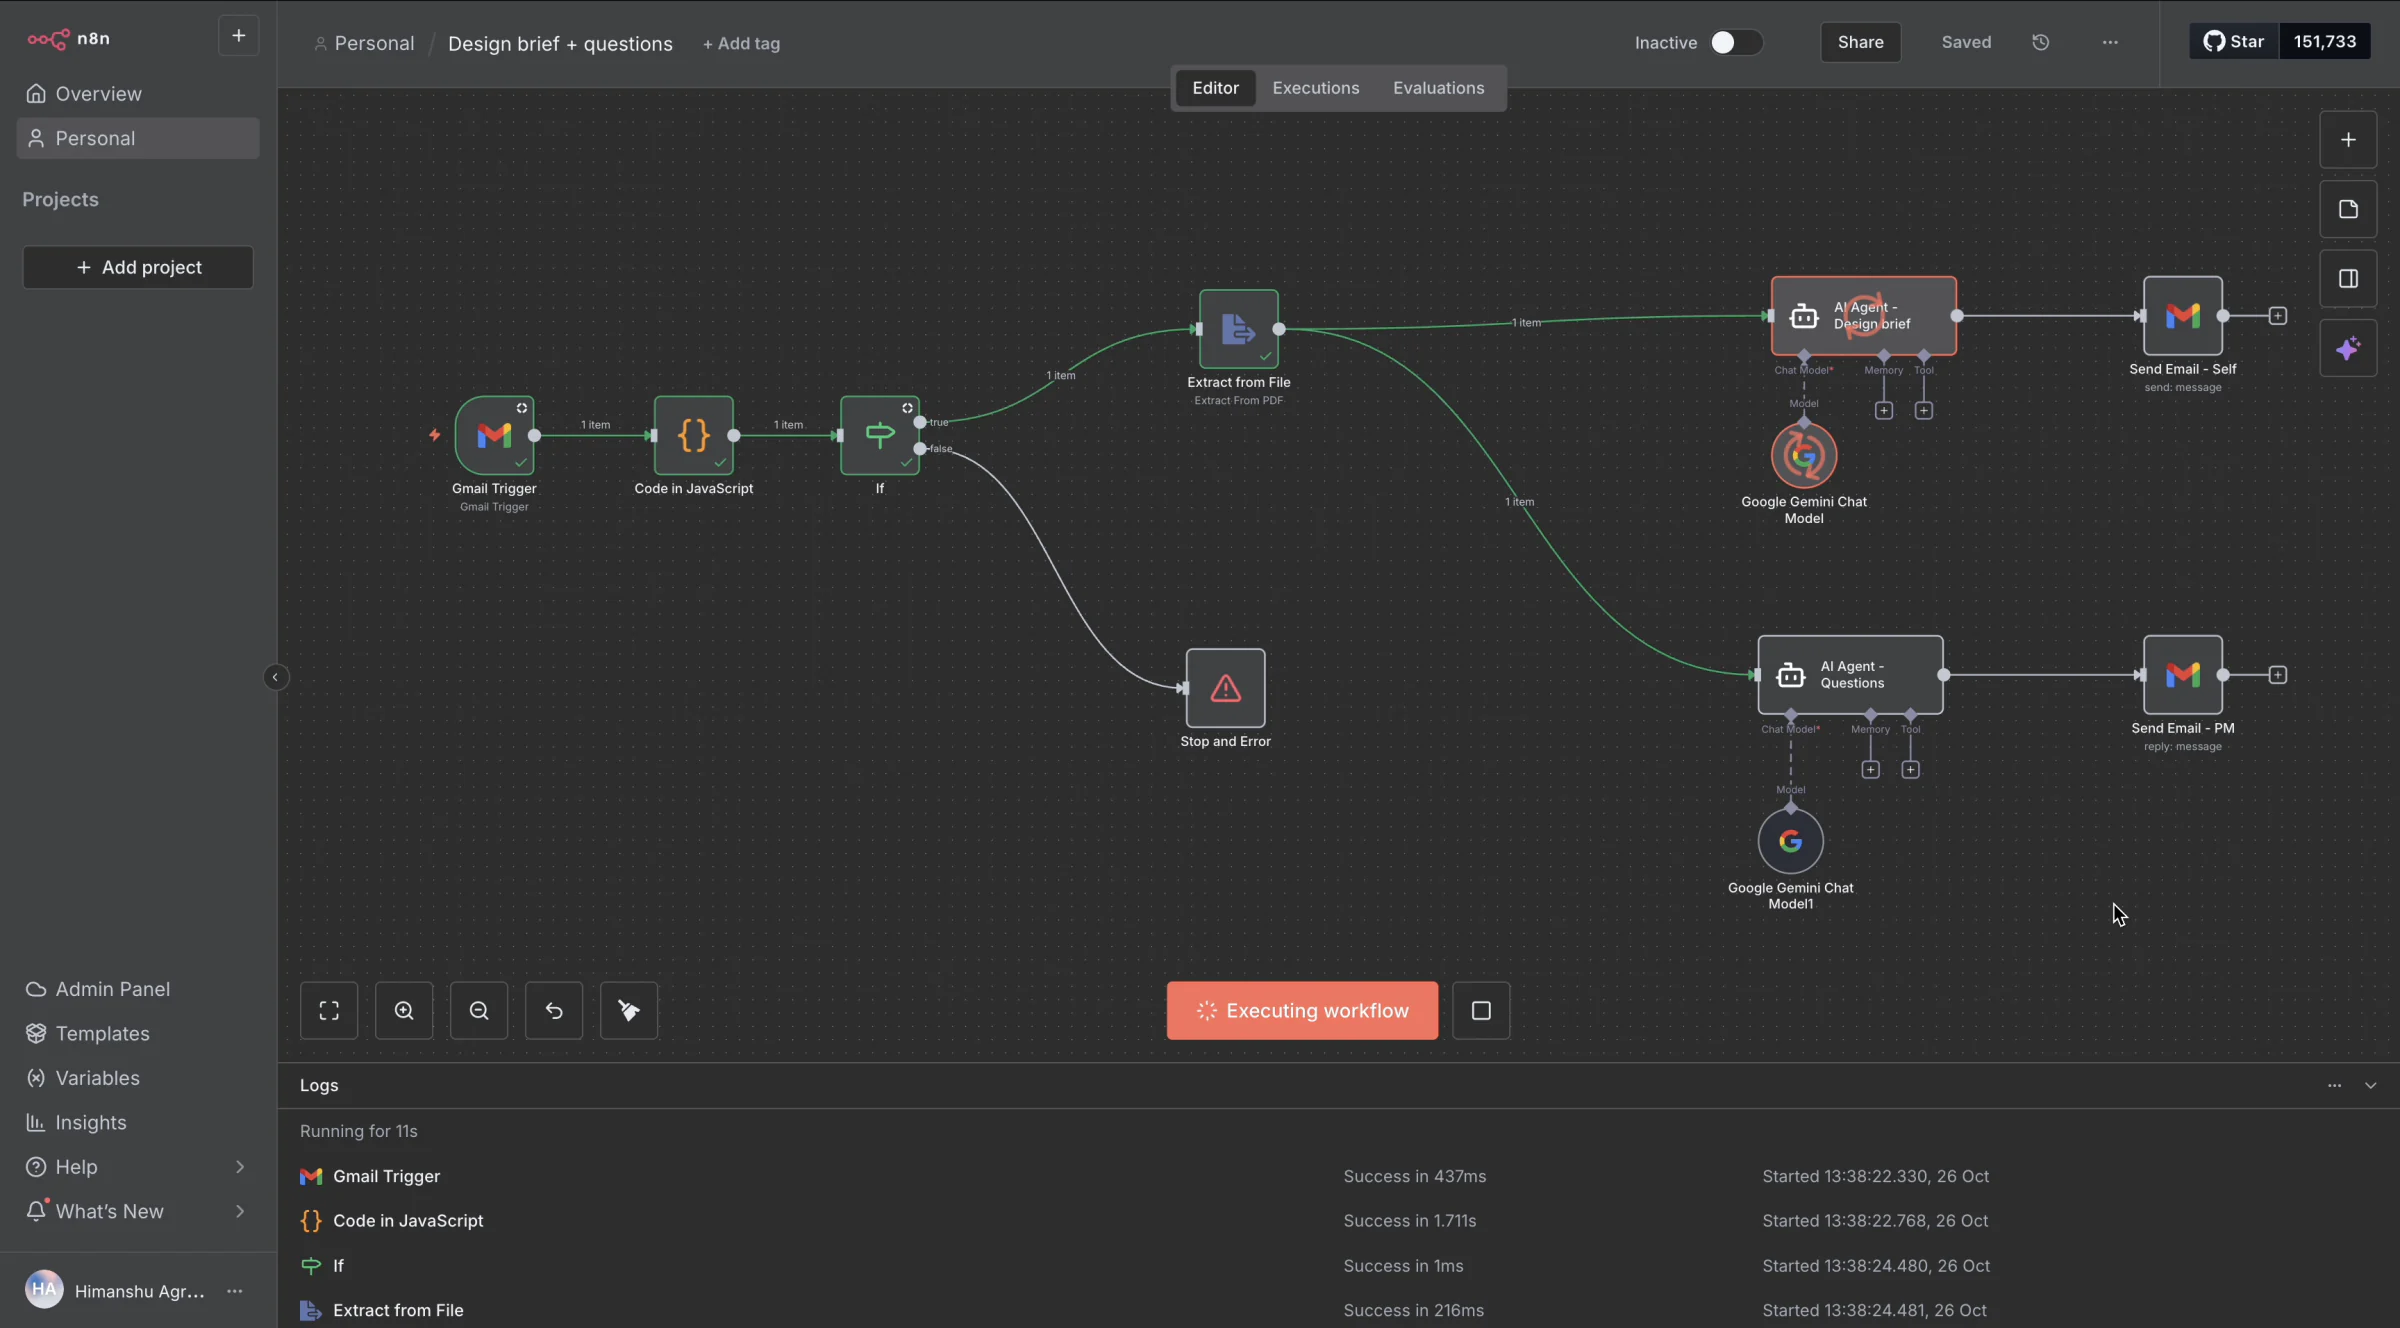The width and height of the screenshot is (2400, 1328).
Task: Open the Send Email - Self node
Action: [x=2182, y=316]
